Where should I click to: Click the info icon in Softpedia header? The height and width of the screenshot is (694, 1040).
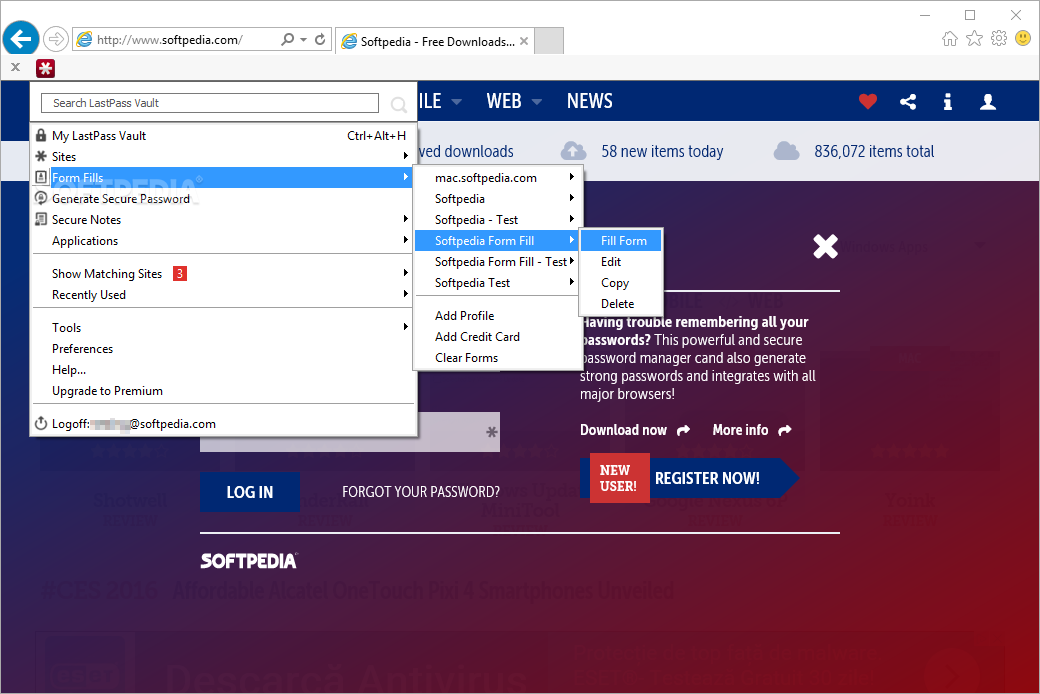(948, 102)
